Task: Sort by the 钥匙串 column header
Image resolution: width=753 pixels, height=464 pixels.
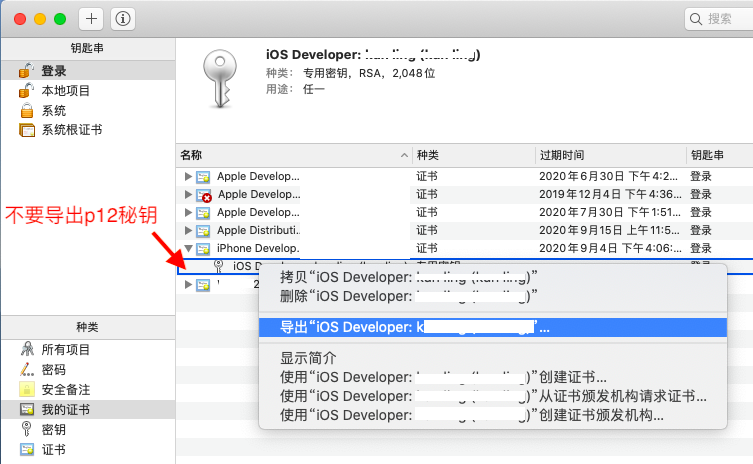Action: (719, 155)
